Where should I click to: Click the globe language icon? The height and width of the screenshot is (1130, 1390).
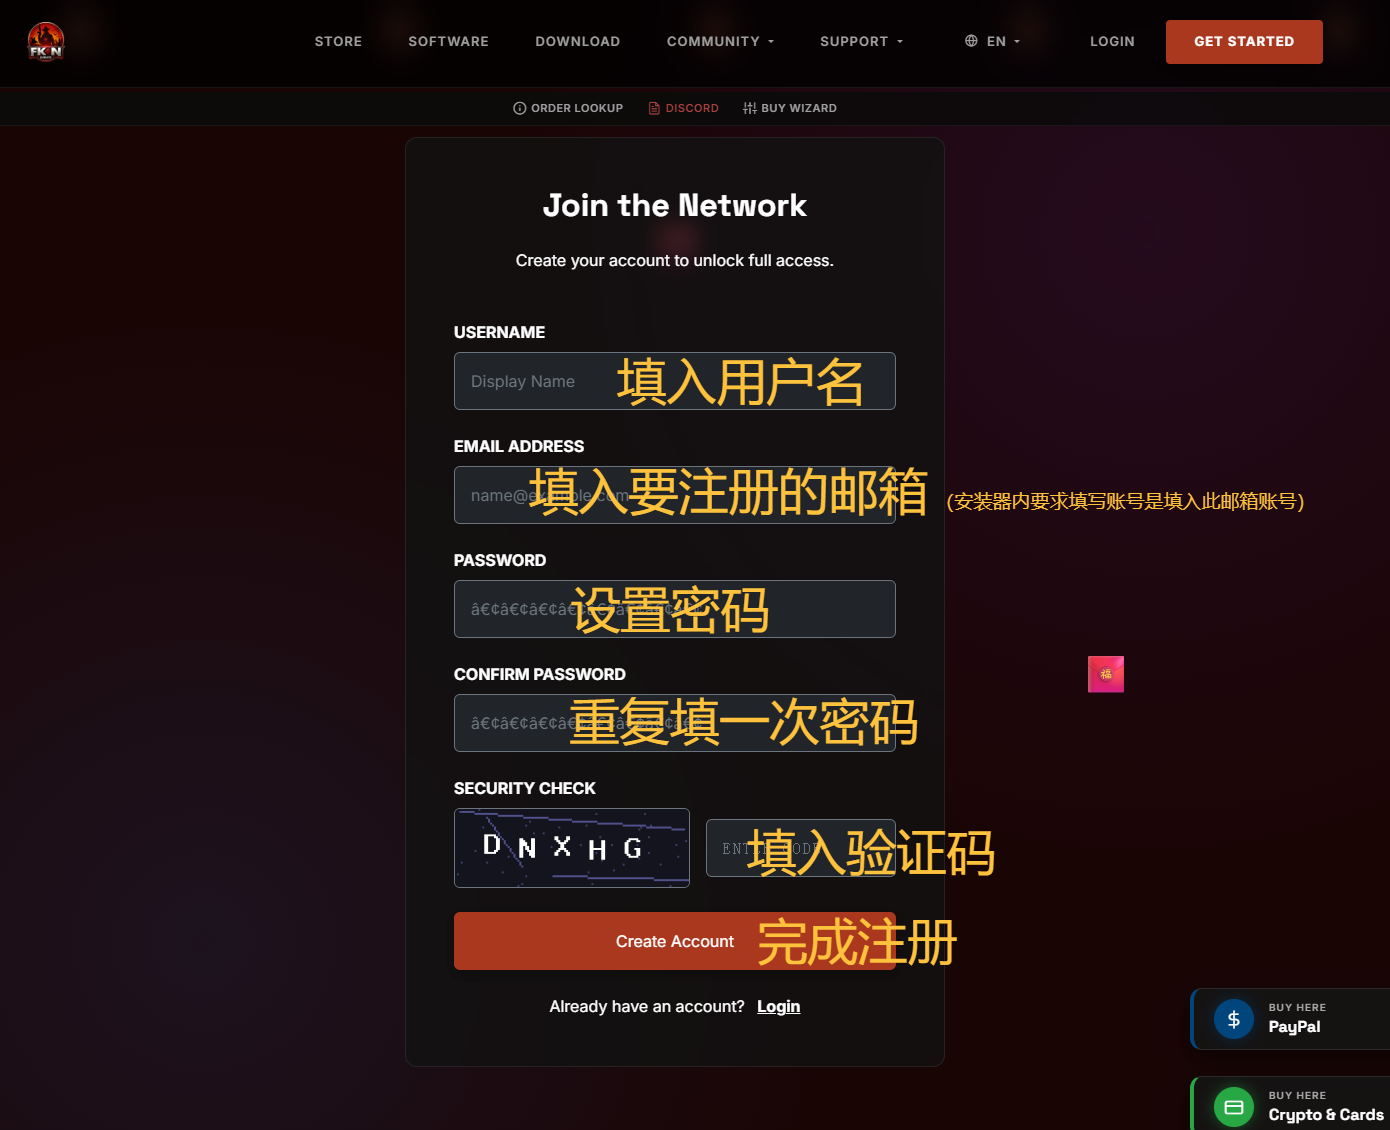(971, 41)
